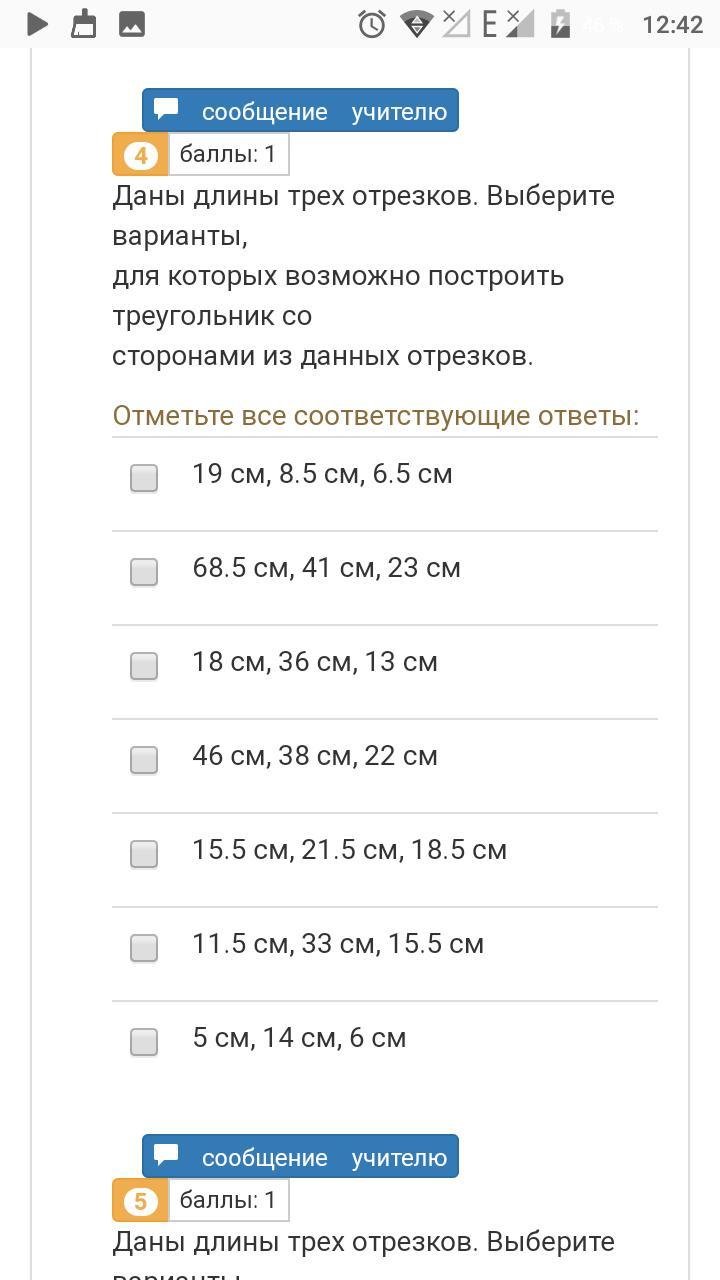The image size is (720, 1280).
Task: Check the 18 см, 36 см, 13 см option
Action: tap(144, 665)
